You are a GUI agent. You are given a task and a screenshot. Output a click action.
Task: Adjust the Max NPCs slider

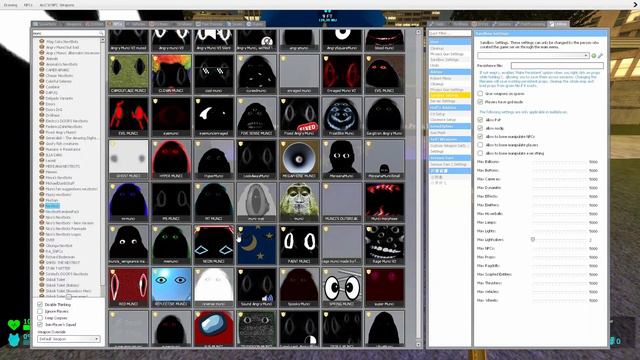[559, 248]
